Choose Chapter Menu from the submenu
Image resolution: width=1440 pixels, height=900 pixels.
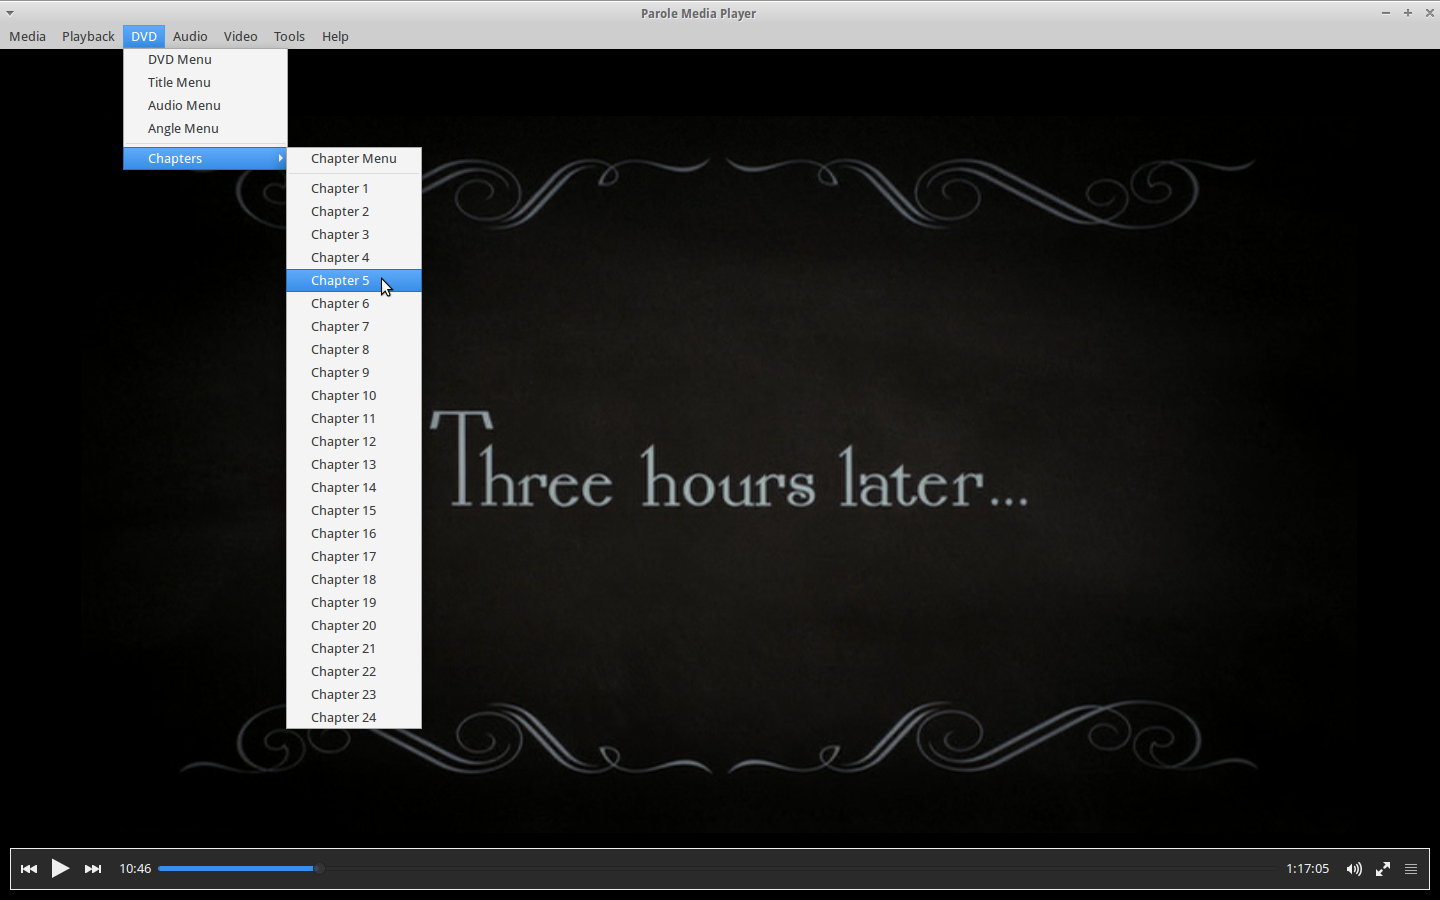(x=354, y=158)
